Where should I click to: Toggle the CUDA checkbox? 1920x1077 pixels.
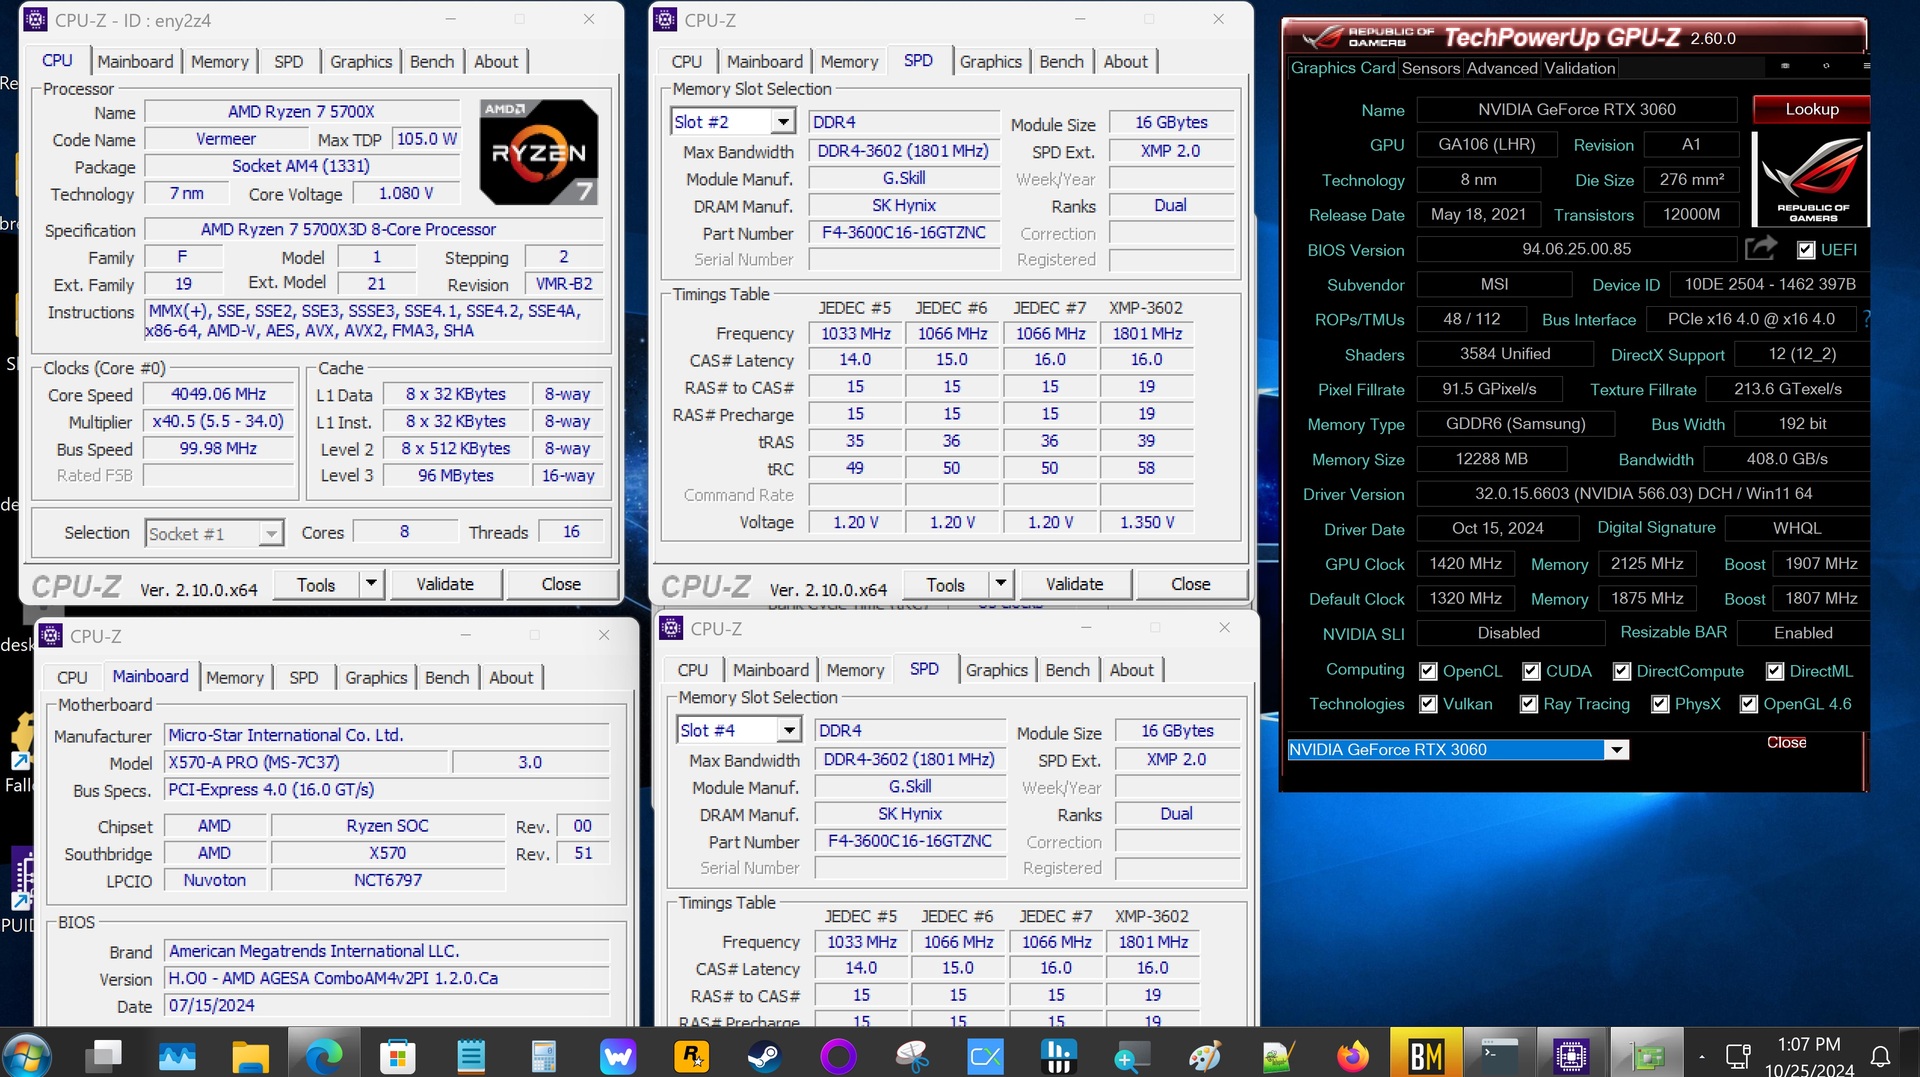[x=1531, y=671]
